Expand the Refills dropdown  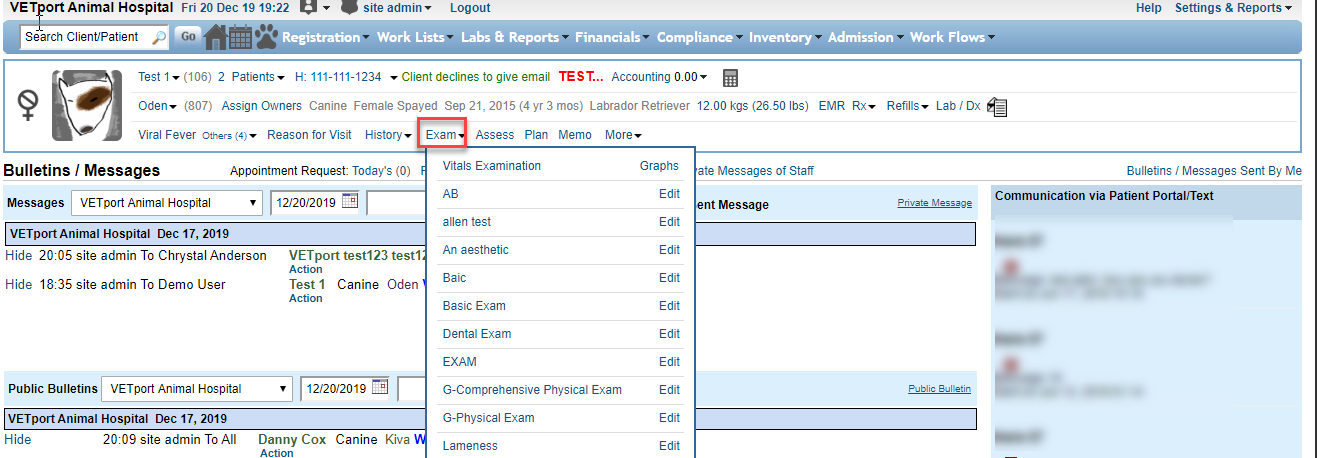pos(908,106)
